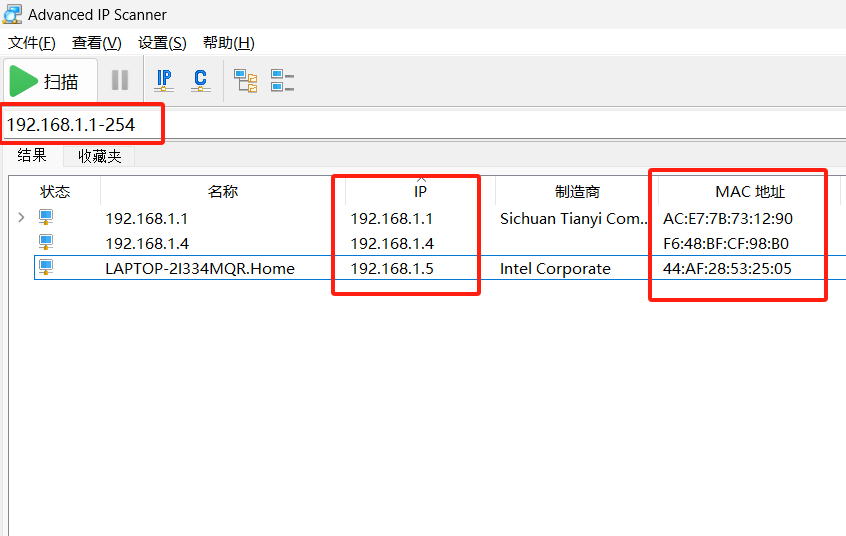Click the class C subnet icon
Viewport: 846px width, 536px height.
(200, 80)
